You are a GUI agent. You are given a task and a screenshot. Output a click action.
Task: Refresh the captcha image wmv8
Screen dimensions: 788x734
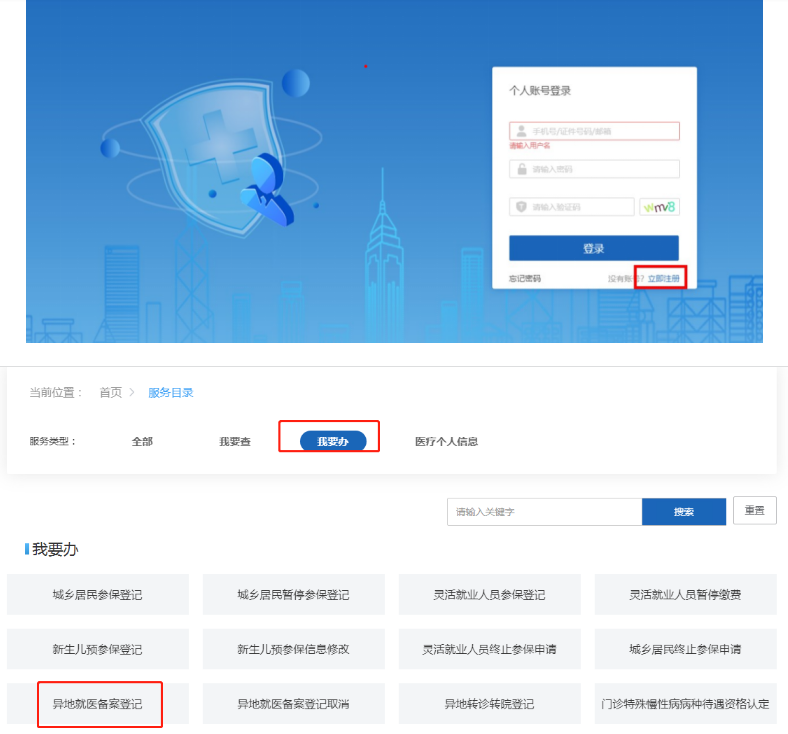pyautogui.click(x=659, y=206)
